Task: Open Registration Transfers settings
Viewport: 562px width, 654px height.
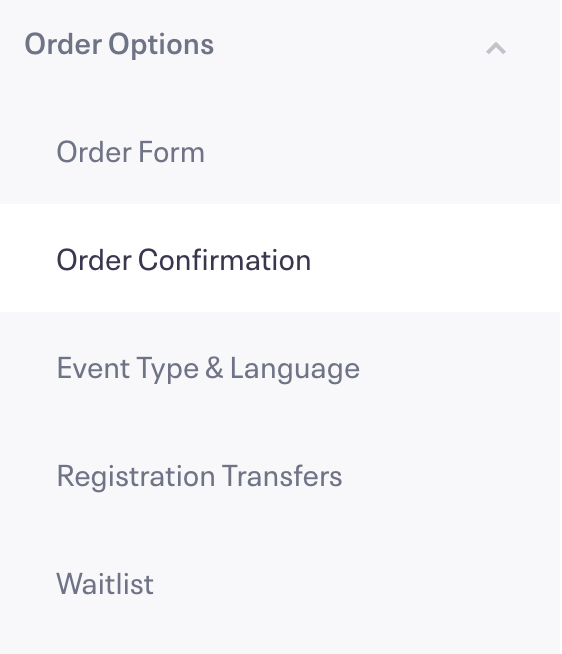Action: (x=280, y=474)
